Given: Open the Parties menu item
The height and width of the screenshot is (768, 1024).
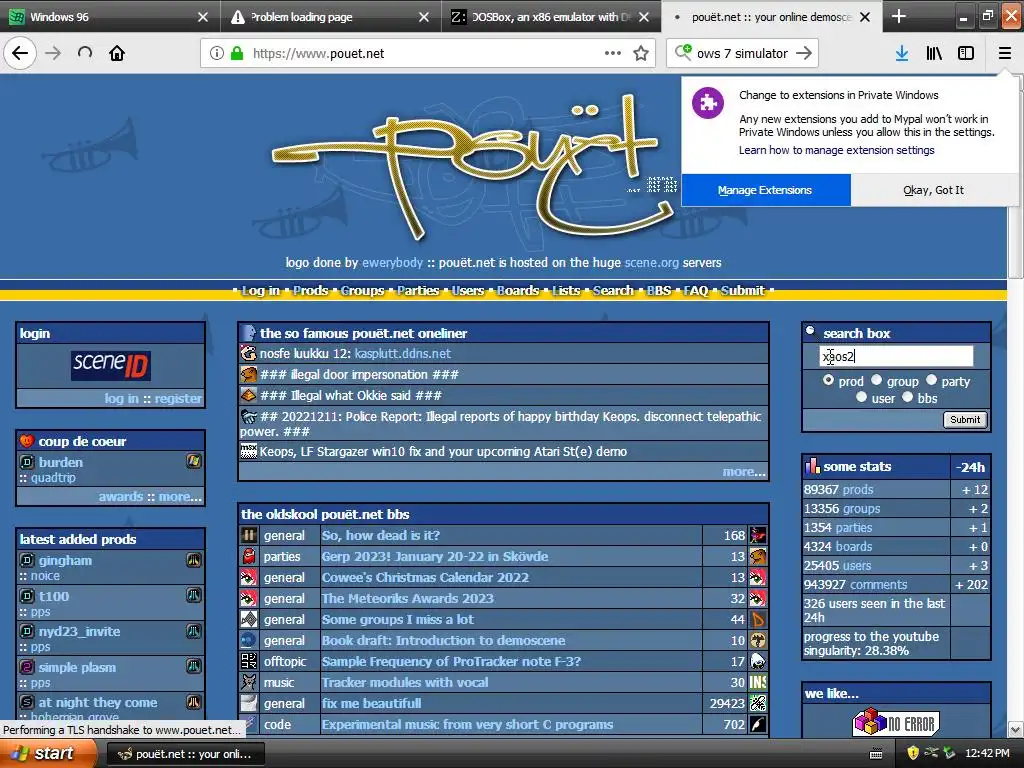Looking at the screenshot, I should [418, 291].
